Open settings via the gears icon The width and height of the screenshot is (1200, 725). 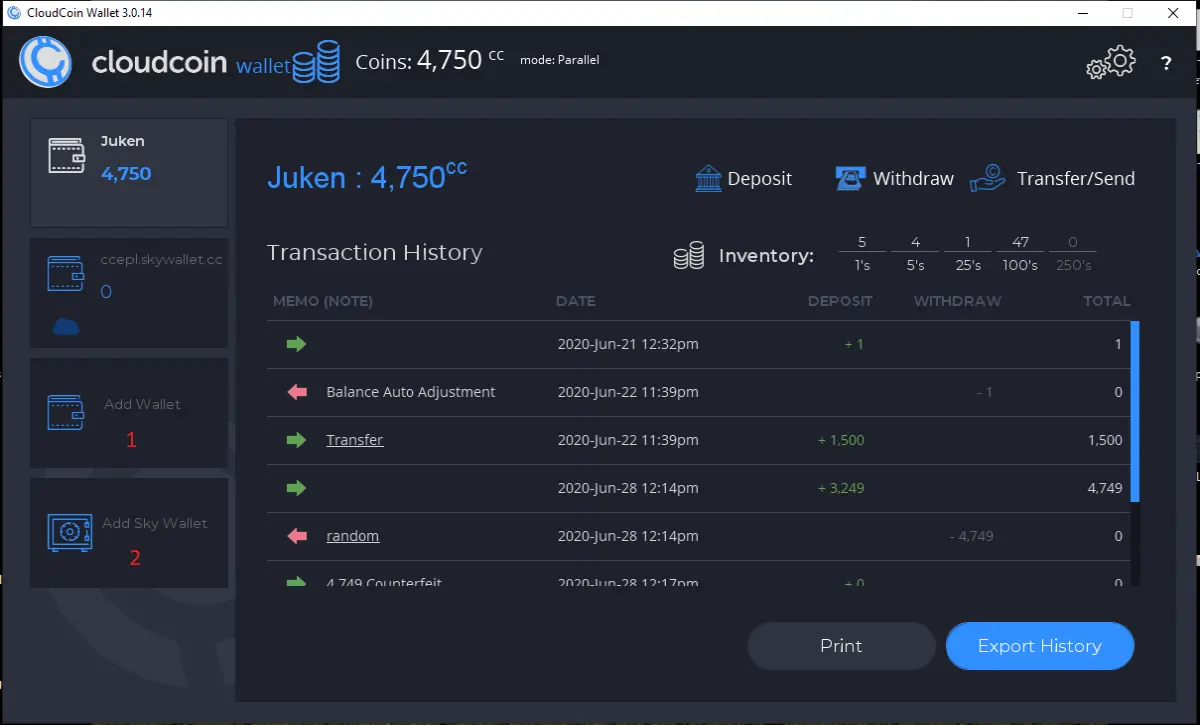(x=1111, y=63)
